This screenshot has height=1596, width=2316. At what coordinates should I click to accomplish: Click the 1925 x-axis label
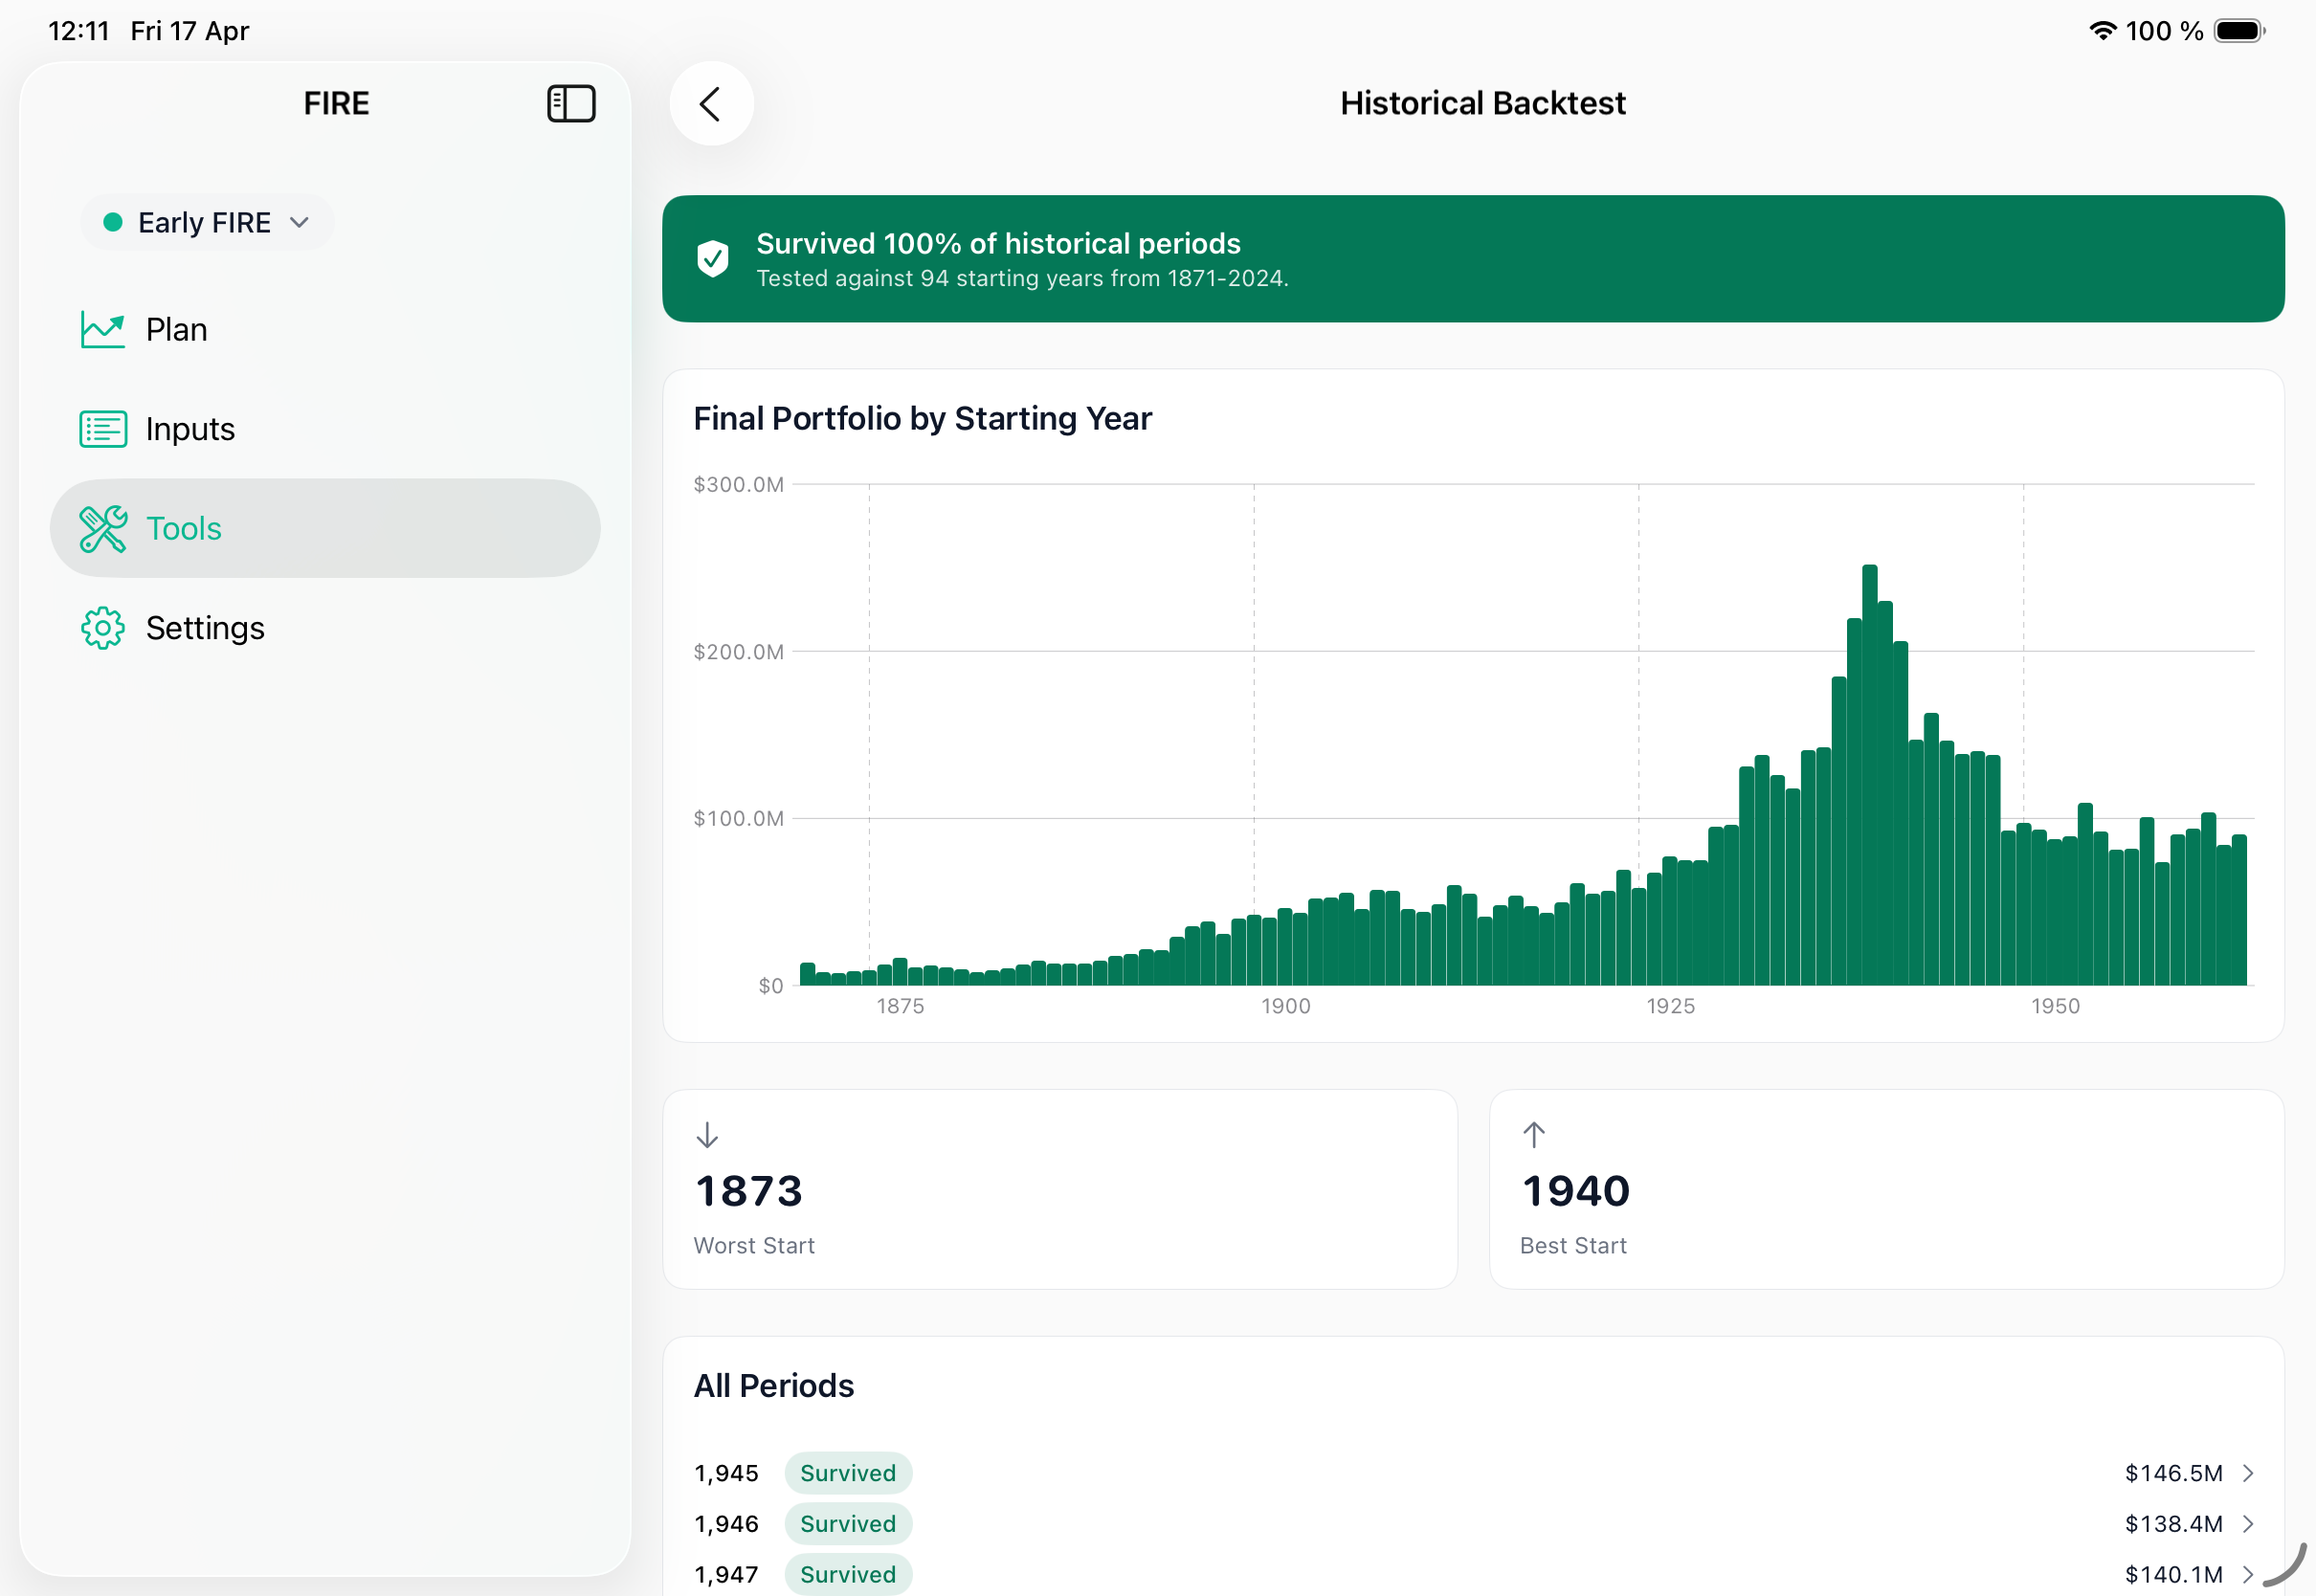tap(1671, 1006)
